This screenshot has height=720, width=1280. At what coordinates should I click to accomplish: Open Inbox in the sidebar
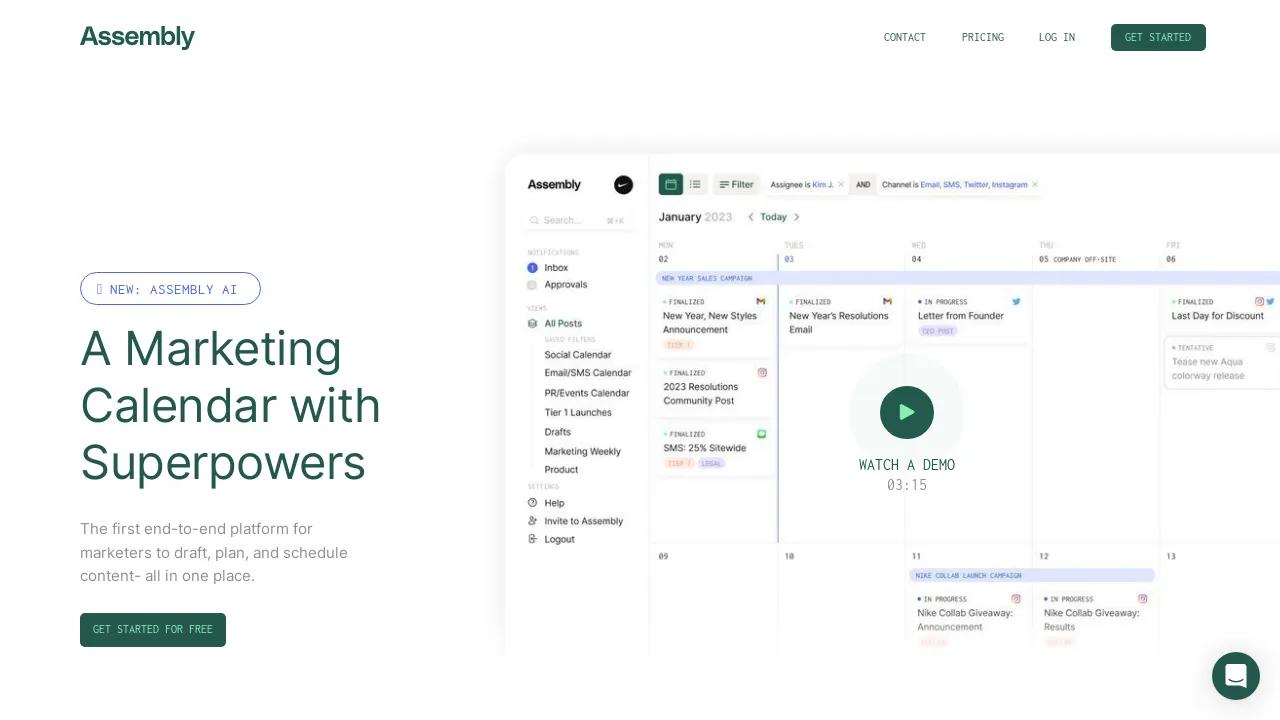[556, 268]
